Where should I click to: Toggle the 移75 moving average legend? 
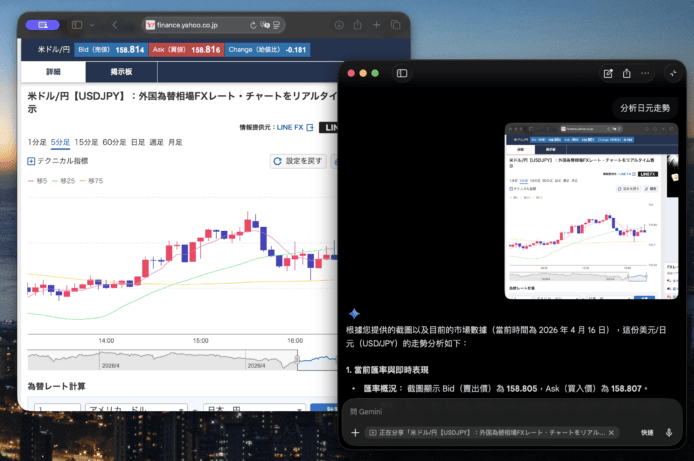pyautogui.click(x=91, y=181)
